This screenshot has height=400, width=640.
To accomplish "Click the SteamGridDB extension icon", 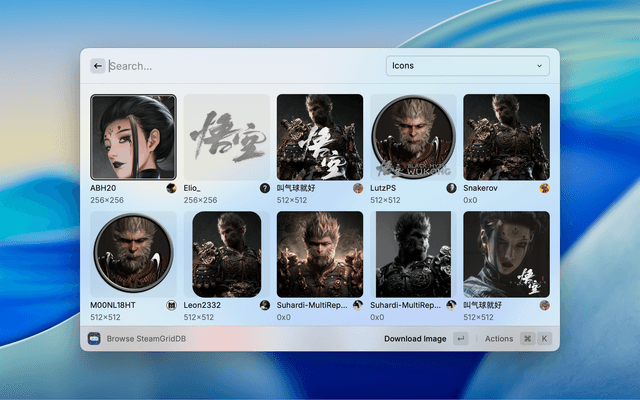I will (94, 339).
